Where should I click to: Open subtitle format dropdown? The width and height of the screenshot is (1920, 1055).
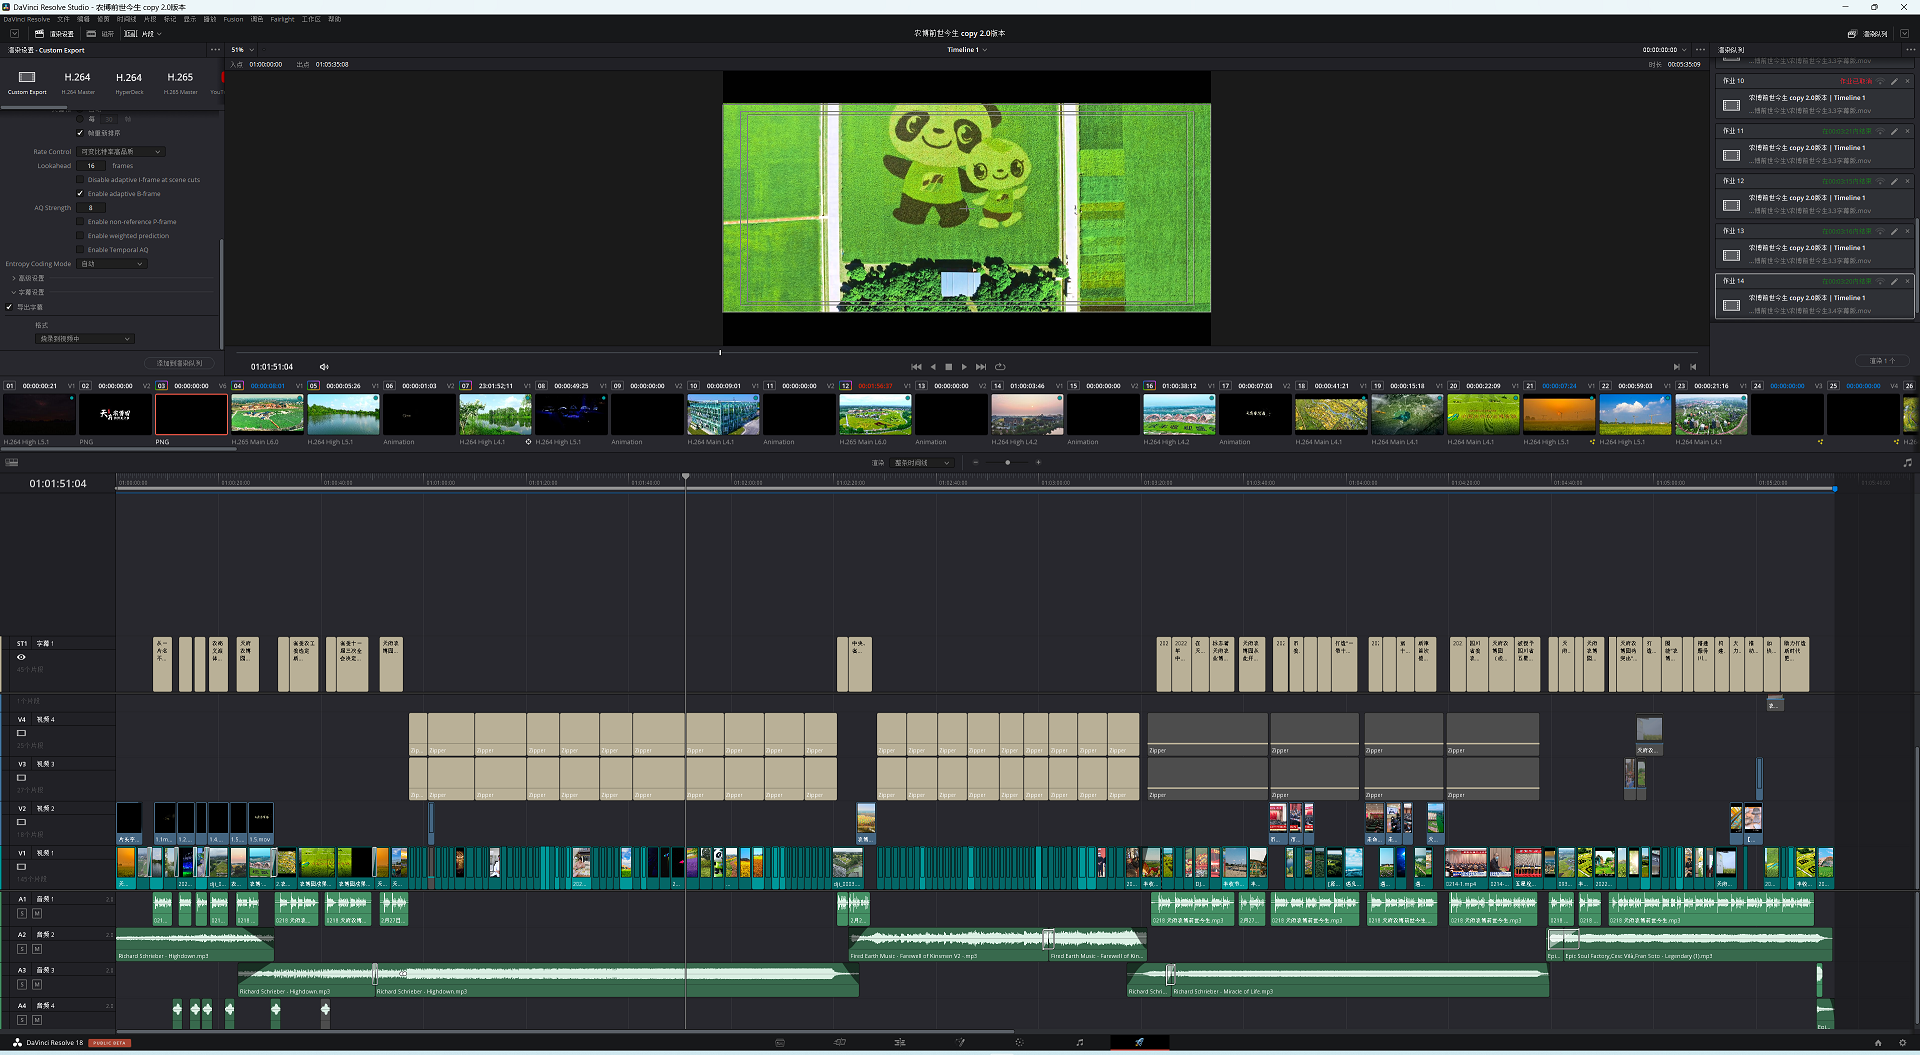point(84,339)
